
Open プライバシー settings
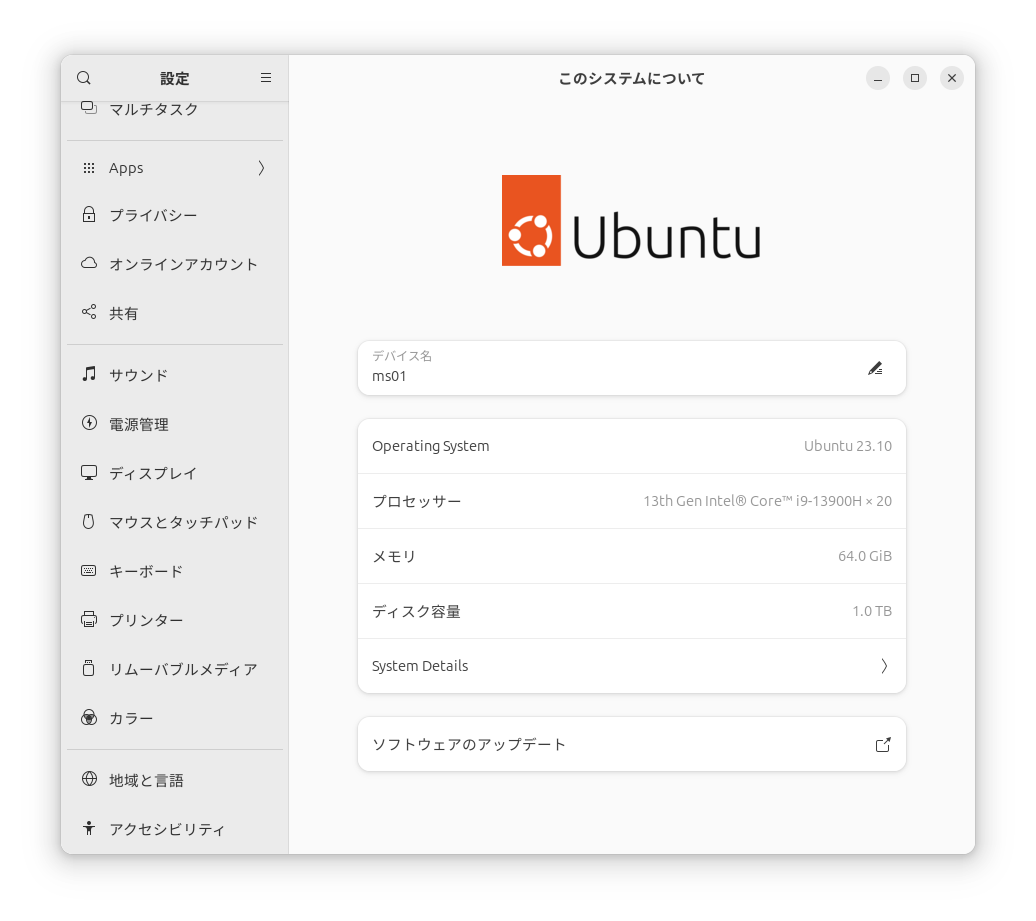tap(175, 215)
